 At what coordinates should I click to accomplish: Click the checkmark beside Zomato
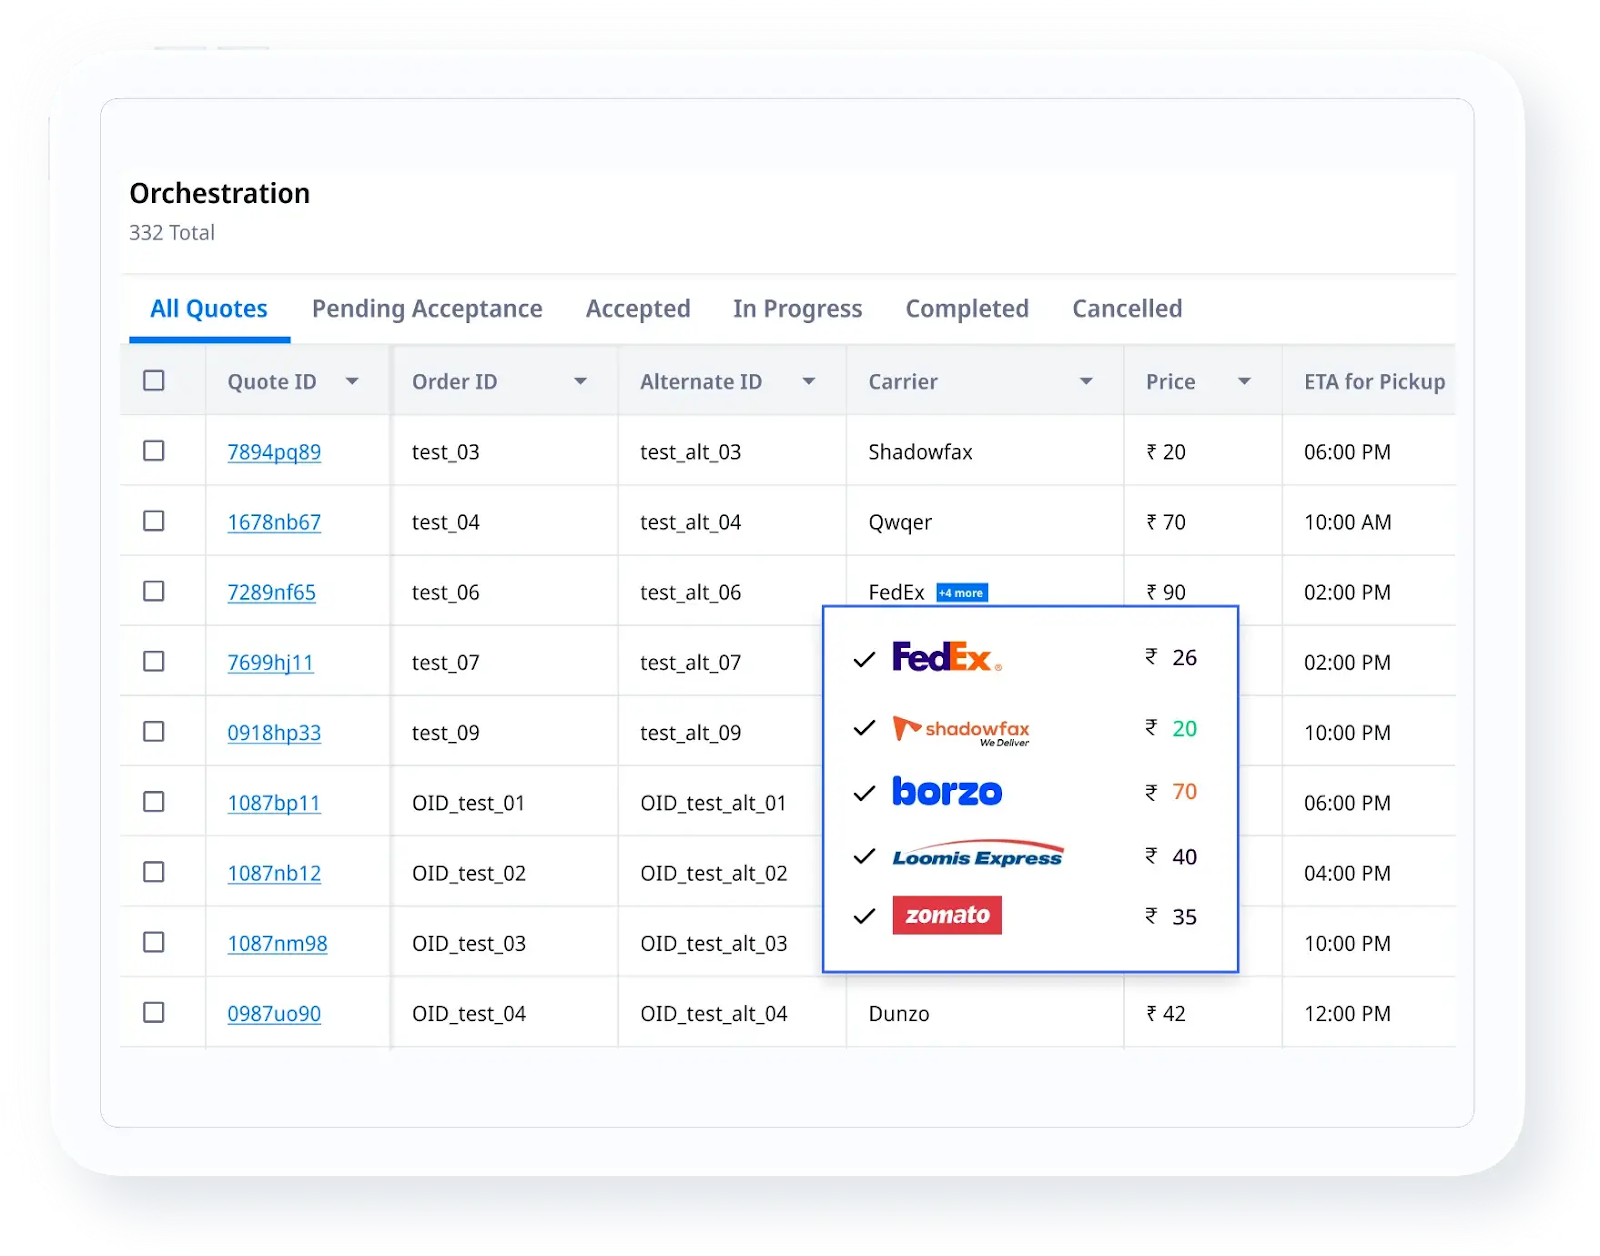(864, 915)
